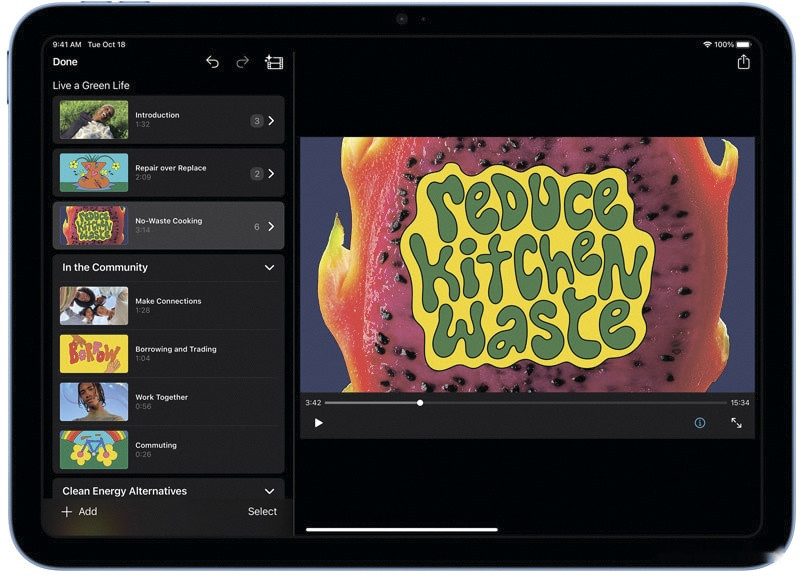Collapse the In the Community section
This screenshot has height=576, width=800.
(269, 268)
